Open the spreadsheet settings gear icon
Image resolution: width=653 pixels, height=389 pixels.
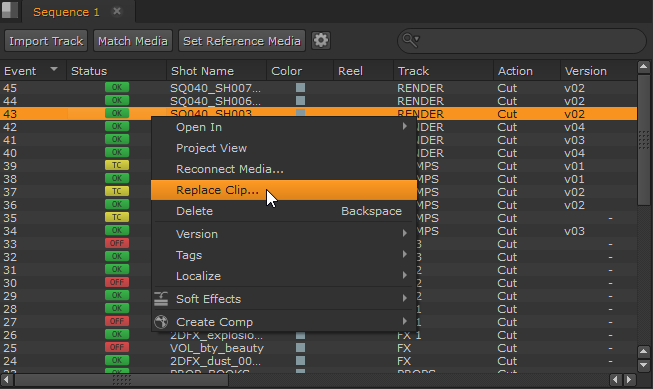(321, 40)
